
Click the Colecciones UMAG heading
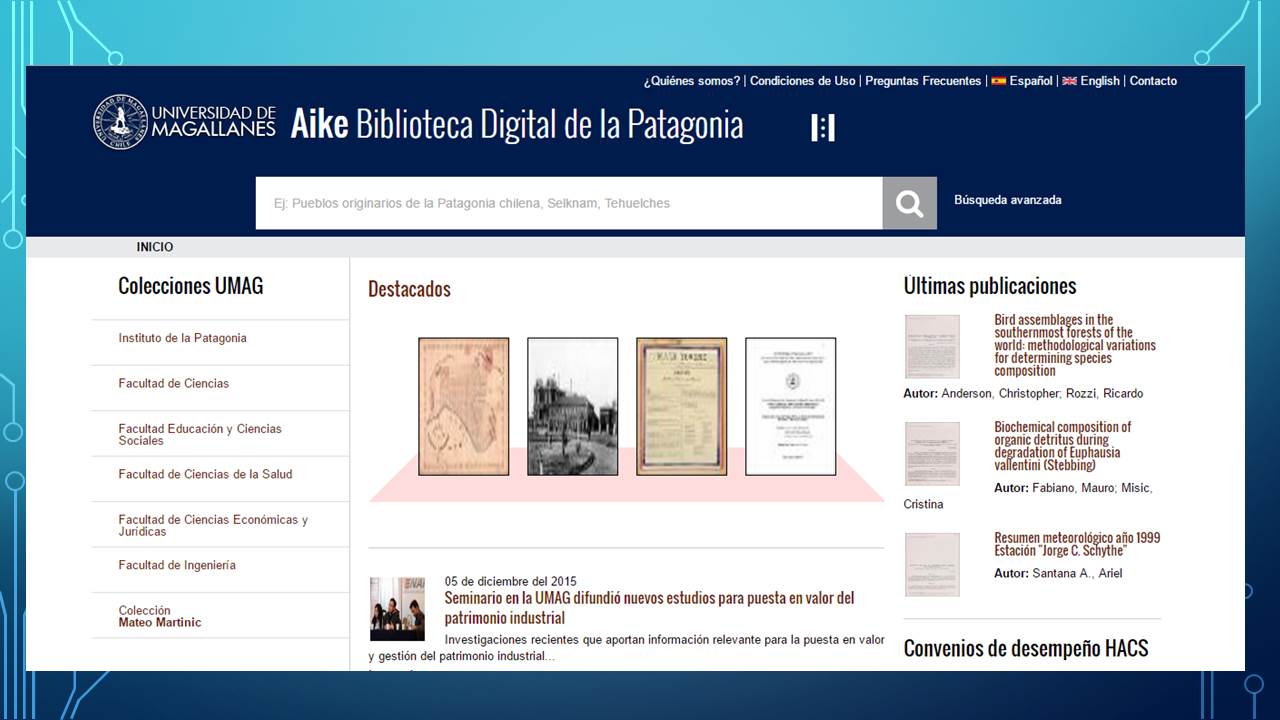tap(191, 286)
